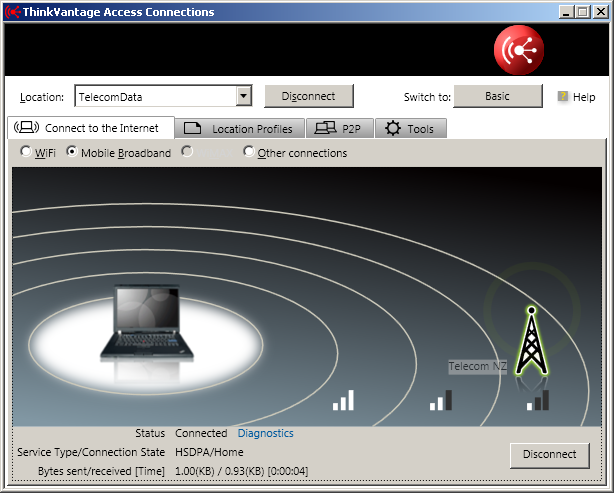
Task: Click the Telecom NZ cell tower icon
Action: [x=531, y=341]
